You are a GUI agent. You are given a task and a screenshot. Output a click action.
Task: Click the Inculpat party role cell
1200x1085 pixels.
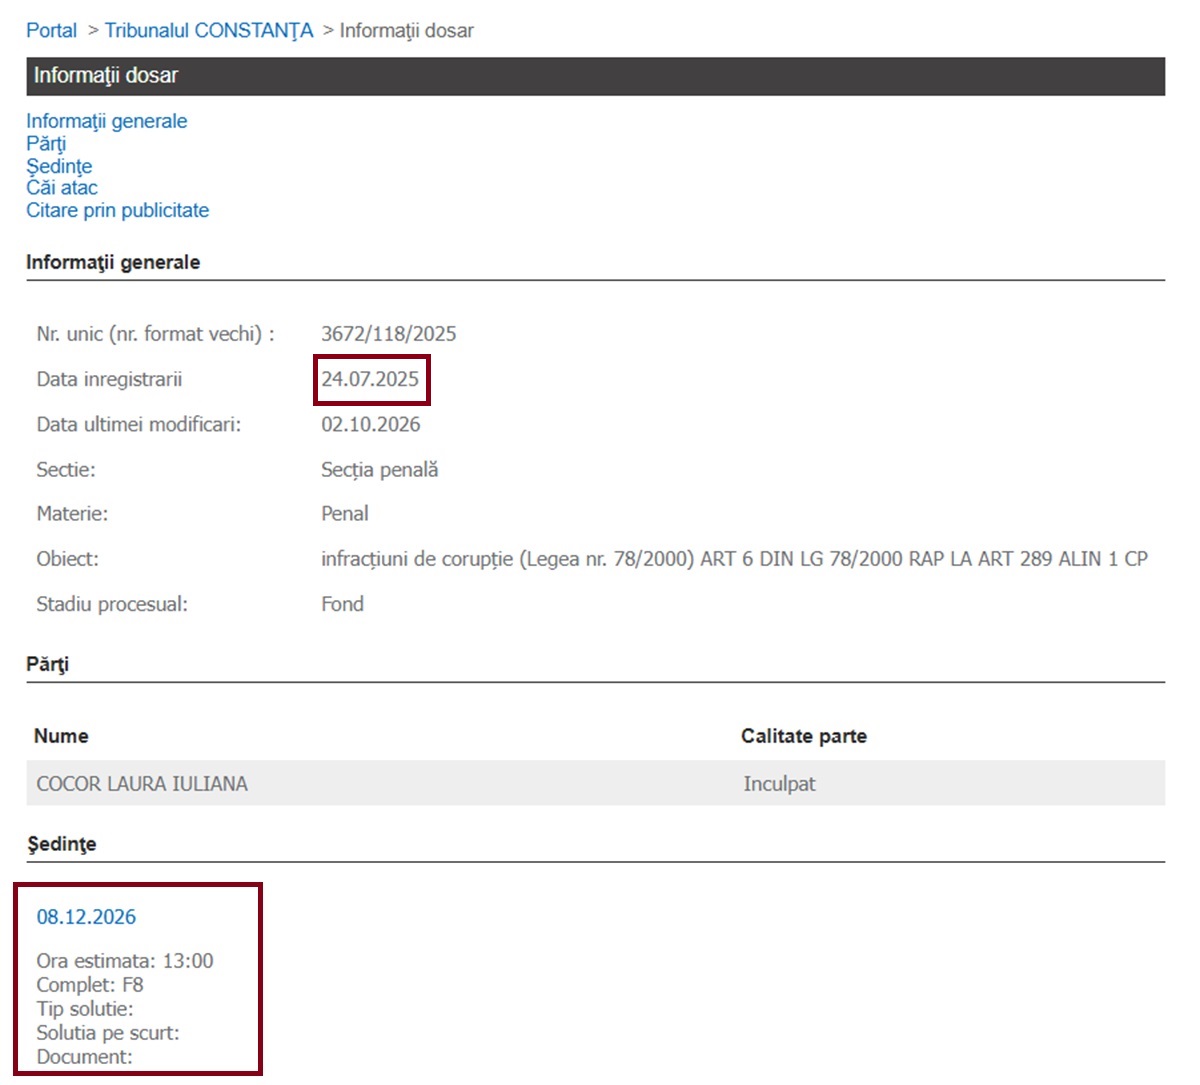tap(779, 784)
